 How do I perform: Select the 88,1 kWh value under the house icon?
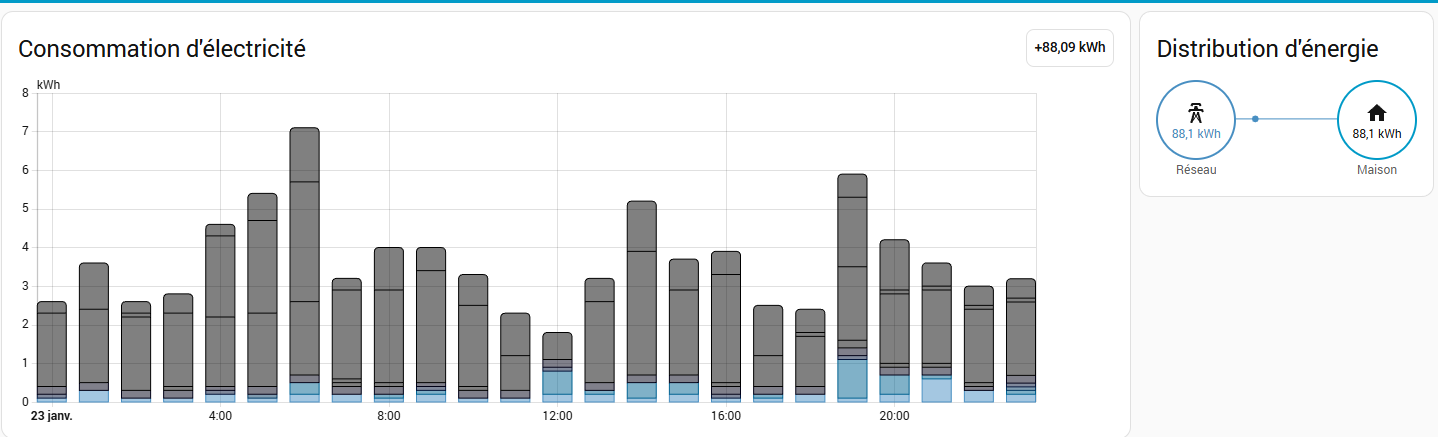[x=1376, y=133]
